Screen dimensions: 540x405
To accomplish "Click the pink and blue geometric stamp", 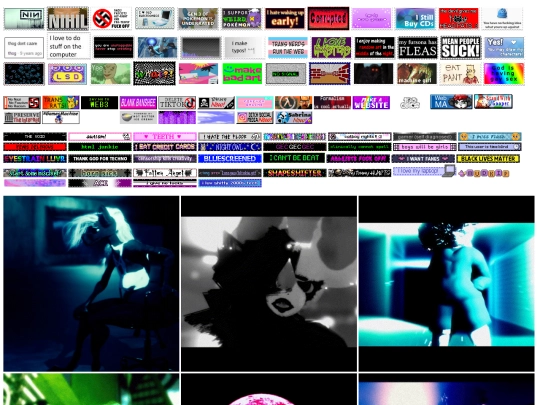I will point(198,74).
